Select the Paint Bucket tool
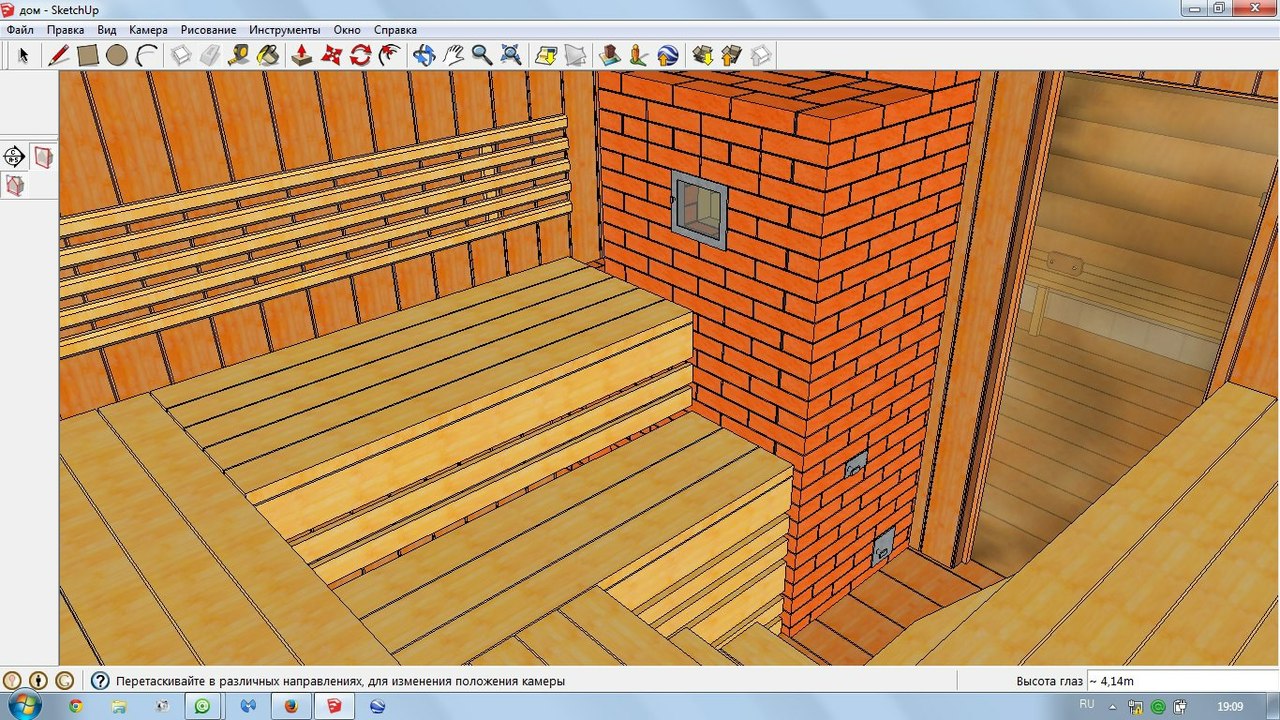The width and height of the screenshot is (1280, 720). pyautogui.click(x=267, y=55)
